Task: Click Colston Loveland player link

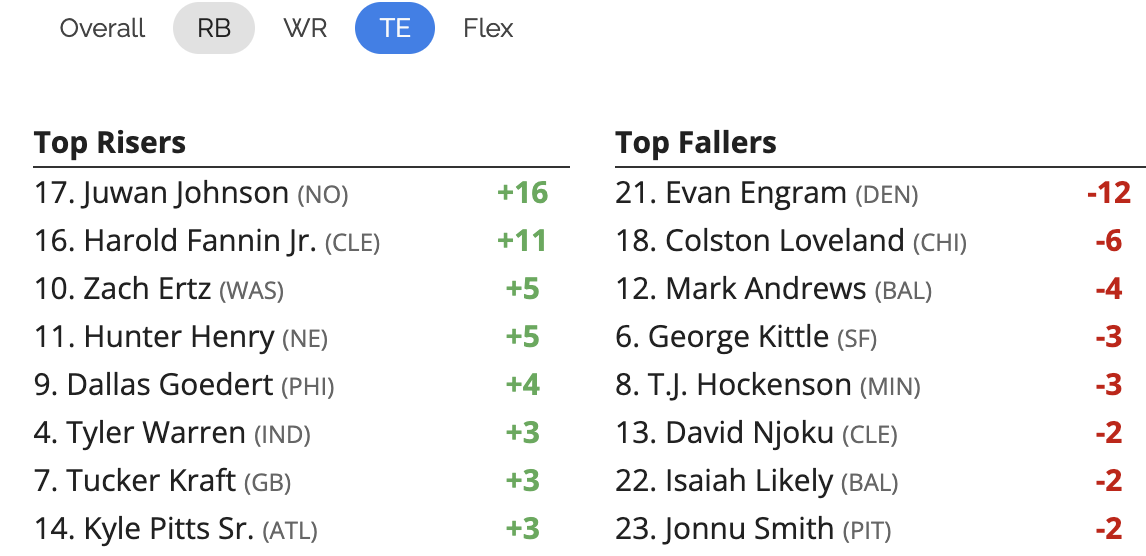Action: tap(785, 241)
